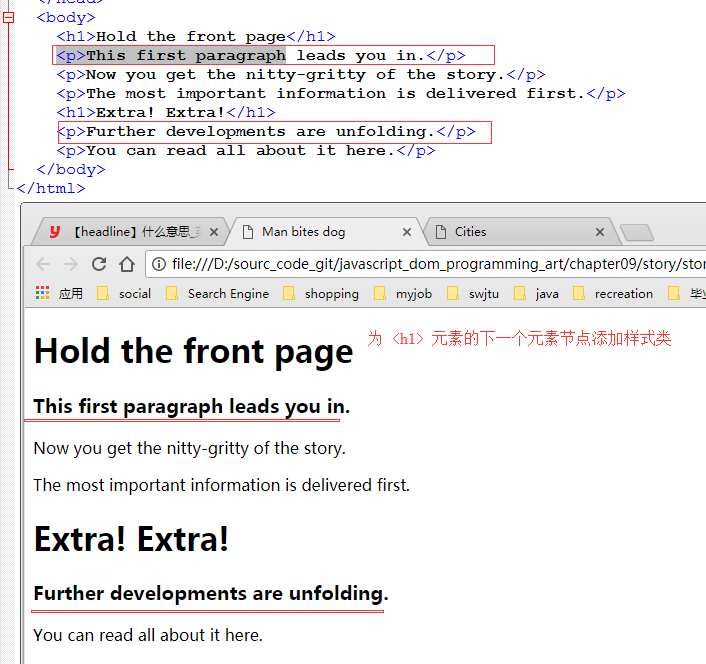Close the Cities tab
The height and width of the screenshot is (664, 706).
[600, 232]
